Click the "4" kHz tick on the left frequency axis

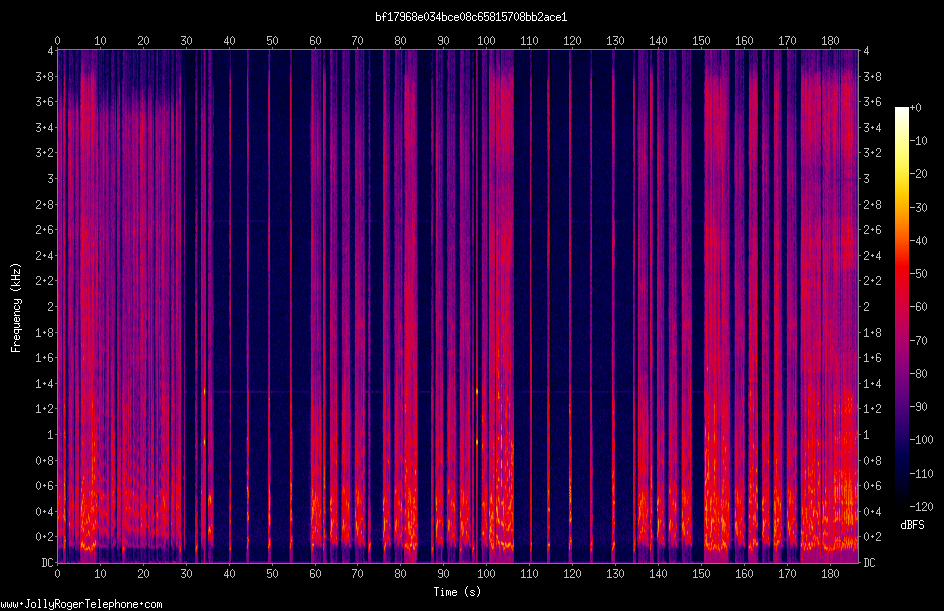(51, 51)
